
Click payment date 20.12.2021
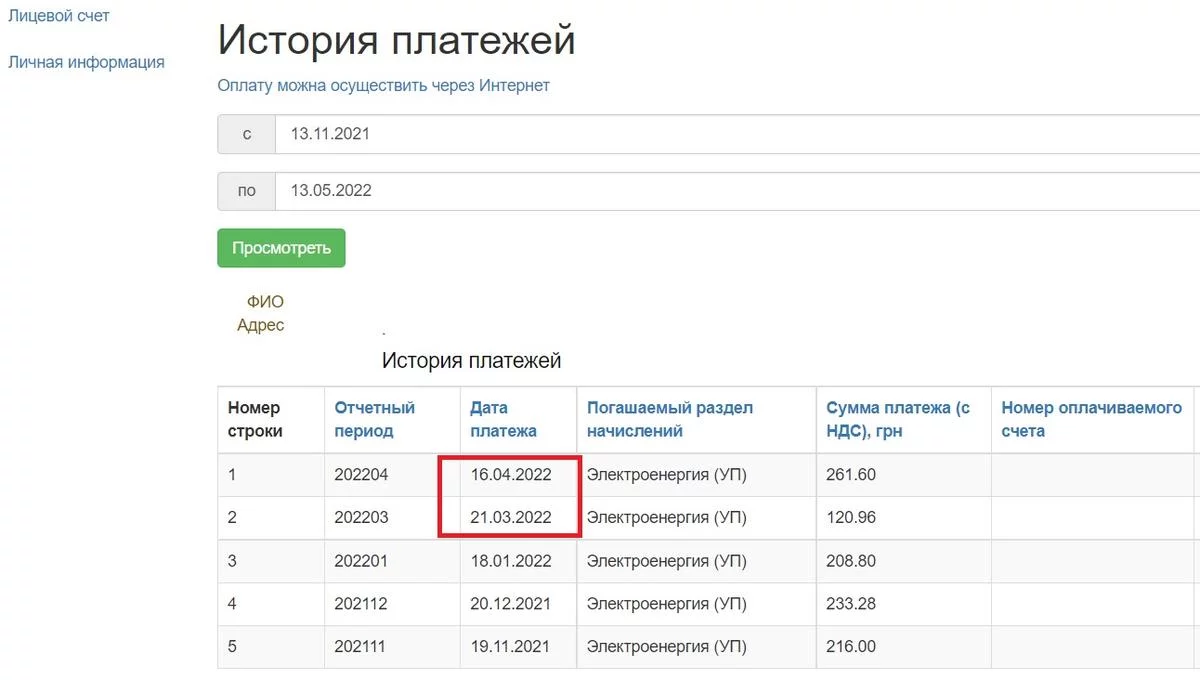[x=511, y=604]
